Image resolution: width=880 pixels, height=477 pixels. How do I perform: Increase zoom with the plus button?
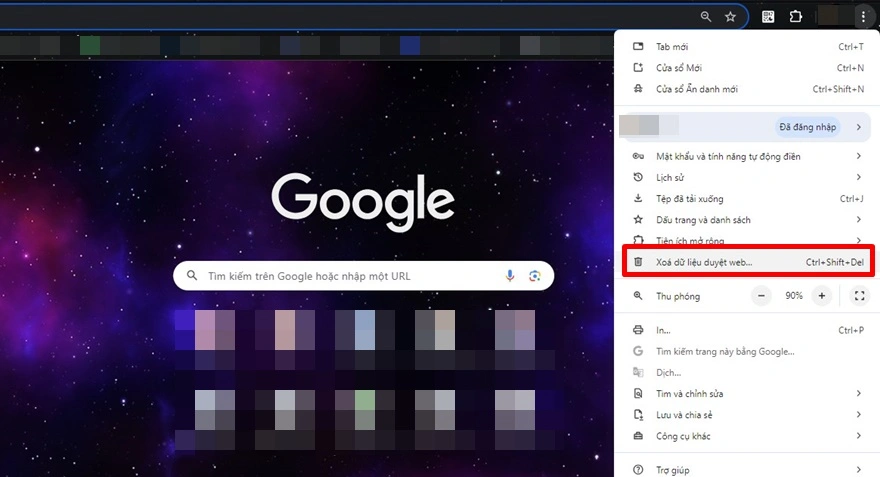821,296
